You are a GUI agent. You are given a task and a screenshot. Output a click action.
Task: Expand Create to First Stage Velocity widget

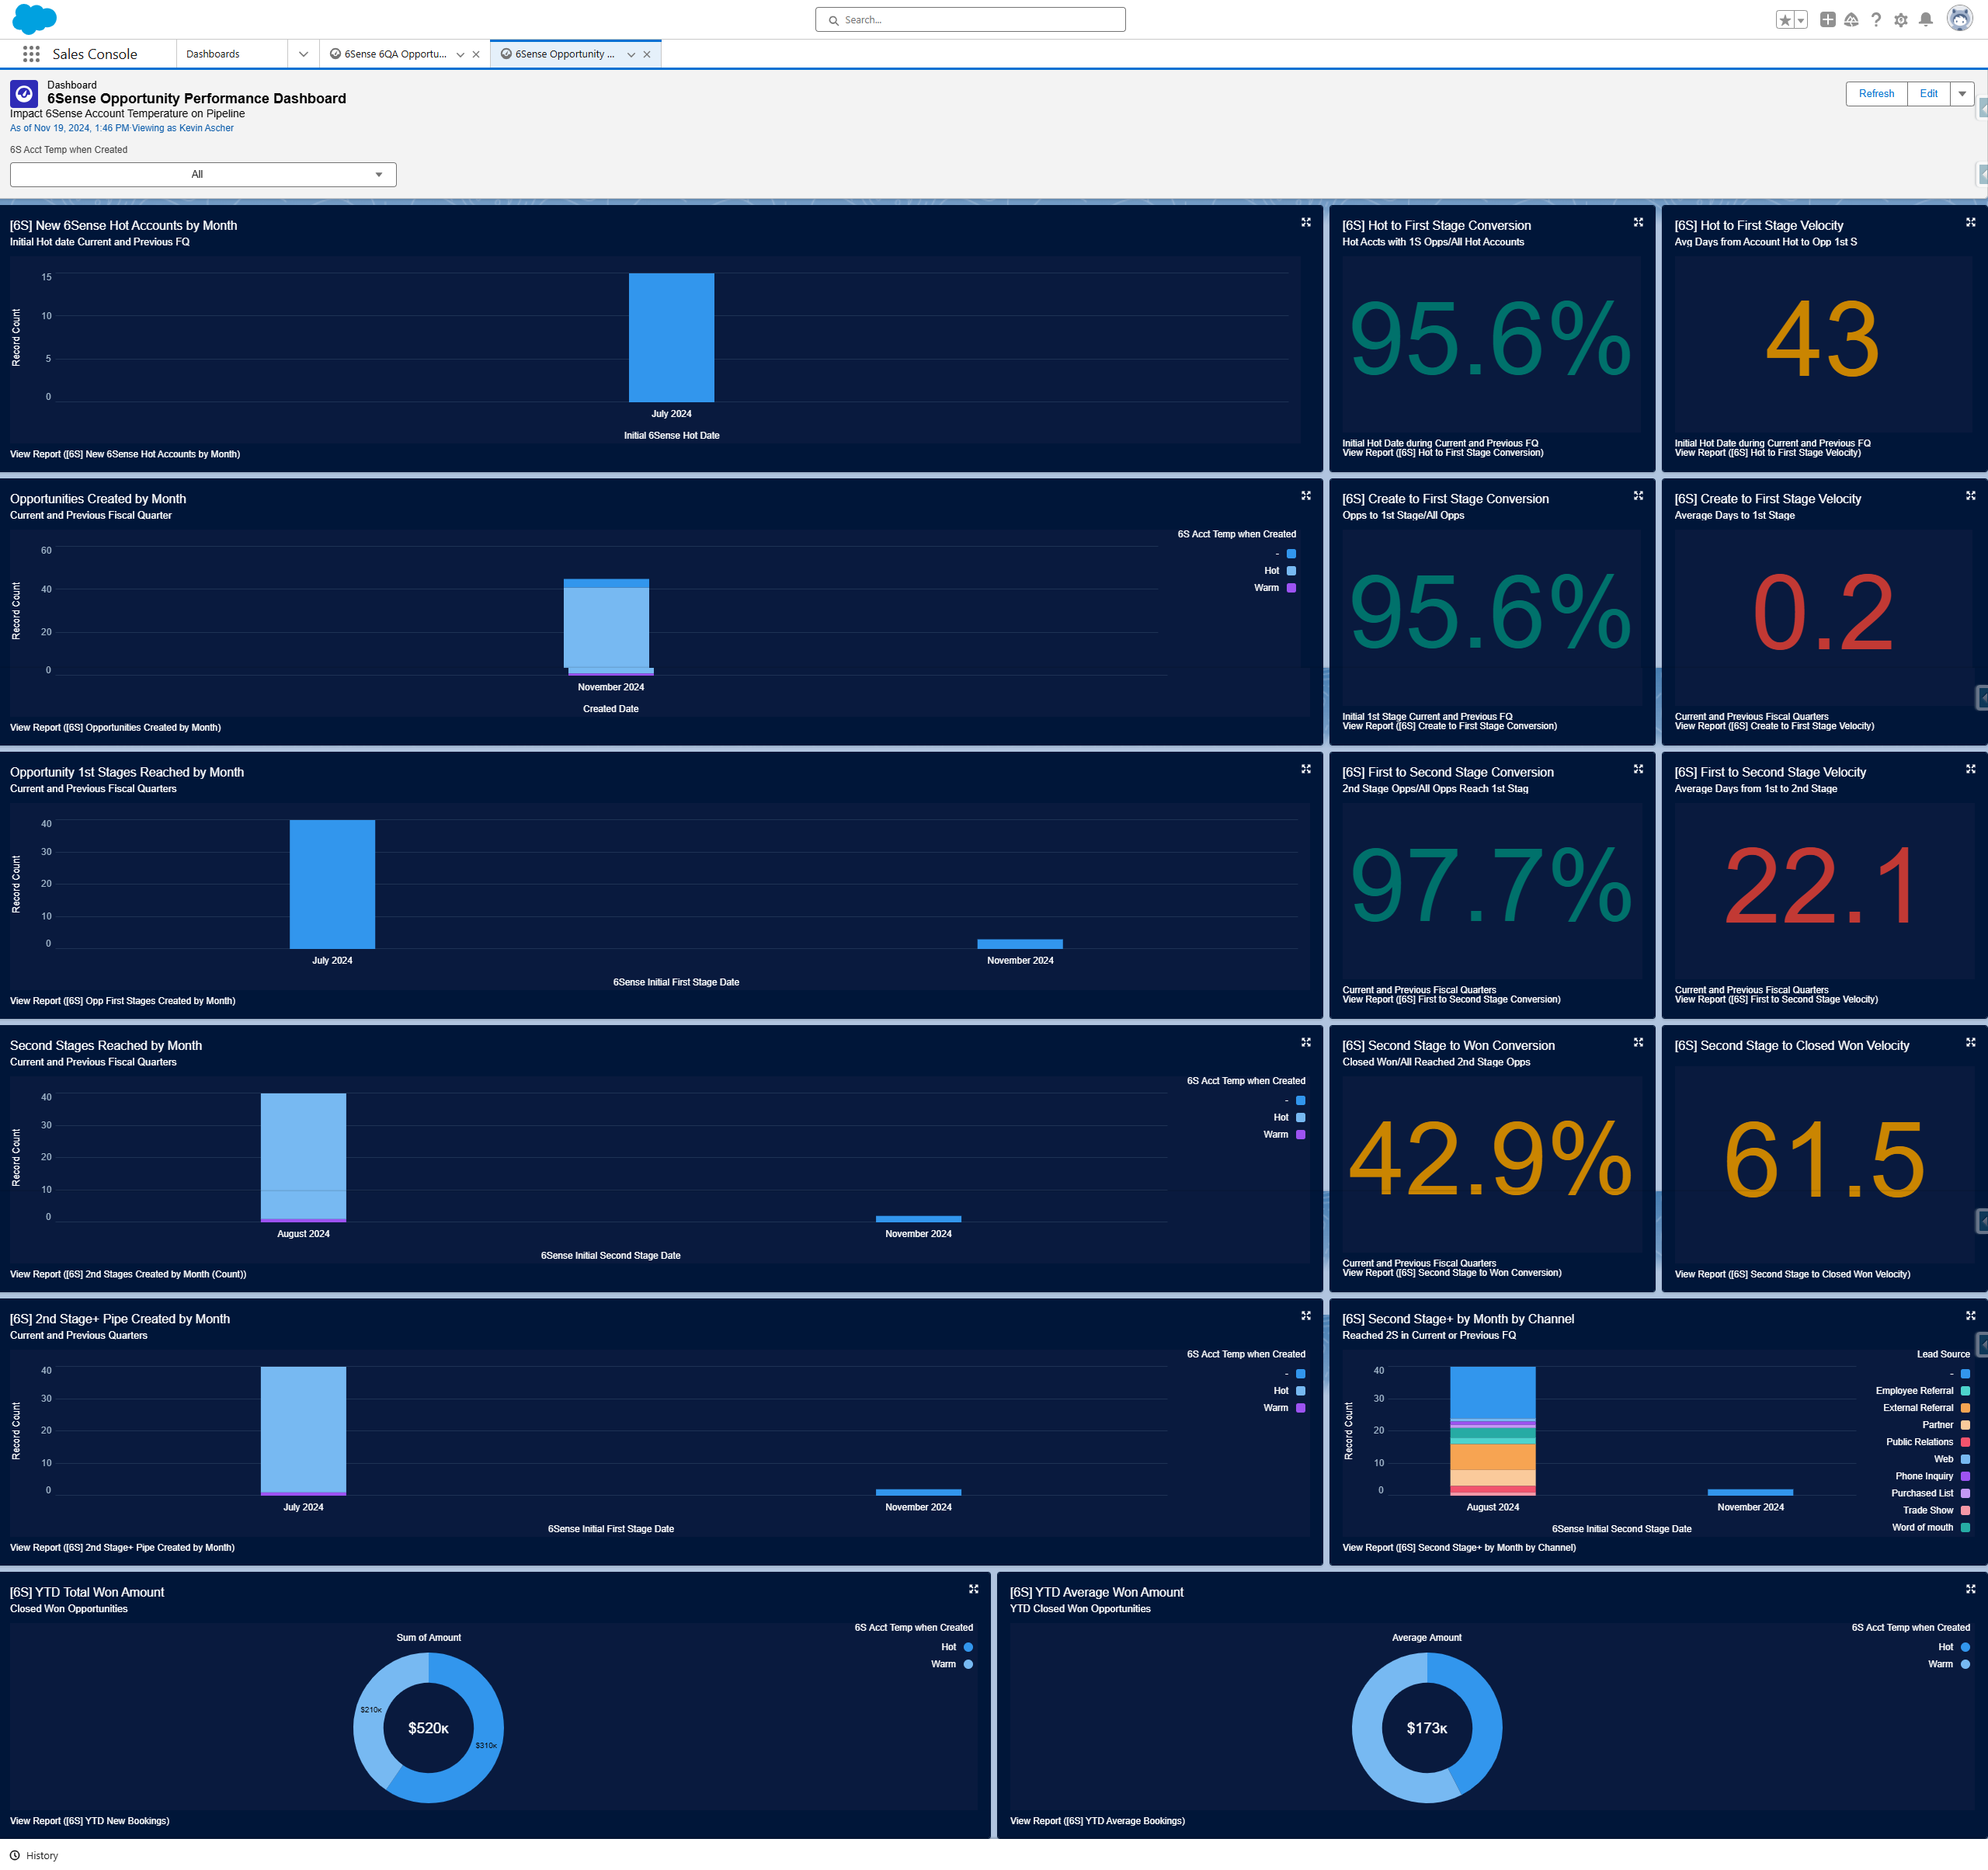tap(1970, 496)
